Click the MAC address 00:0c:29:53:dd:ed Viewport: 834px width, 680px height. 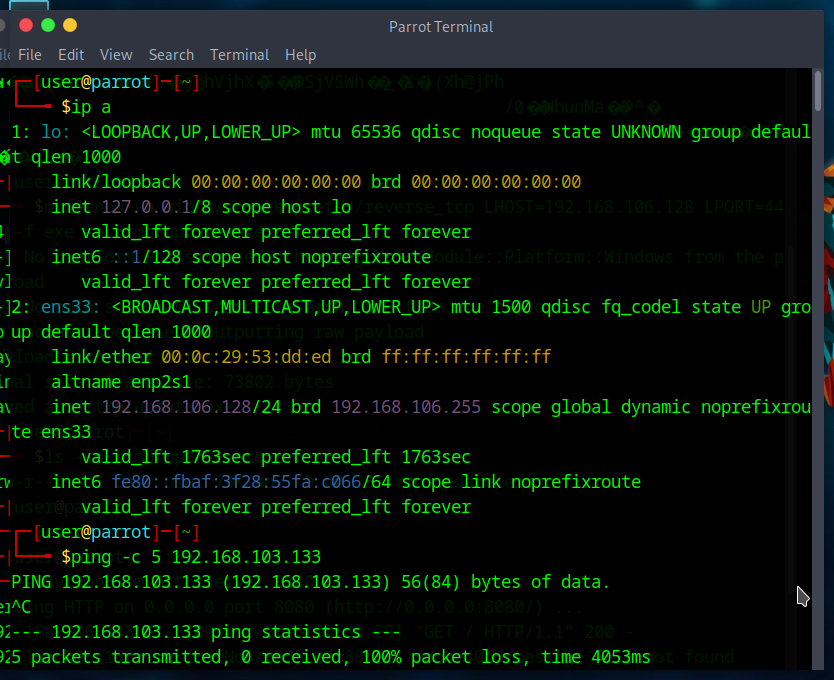coord(246,357)
